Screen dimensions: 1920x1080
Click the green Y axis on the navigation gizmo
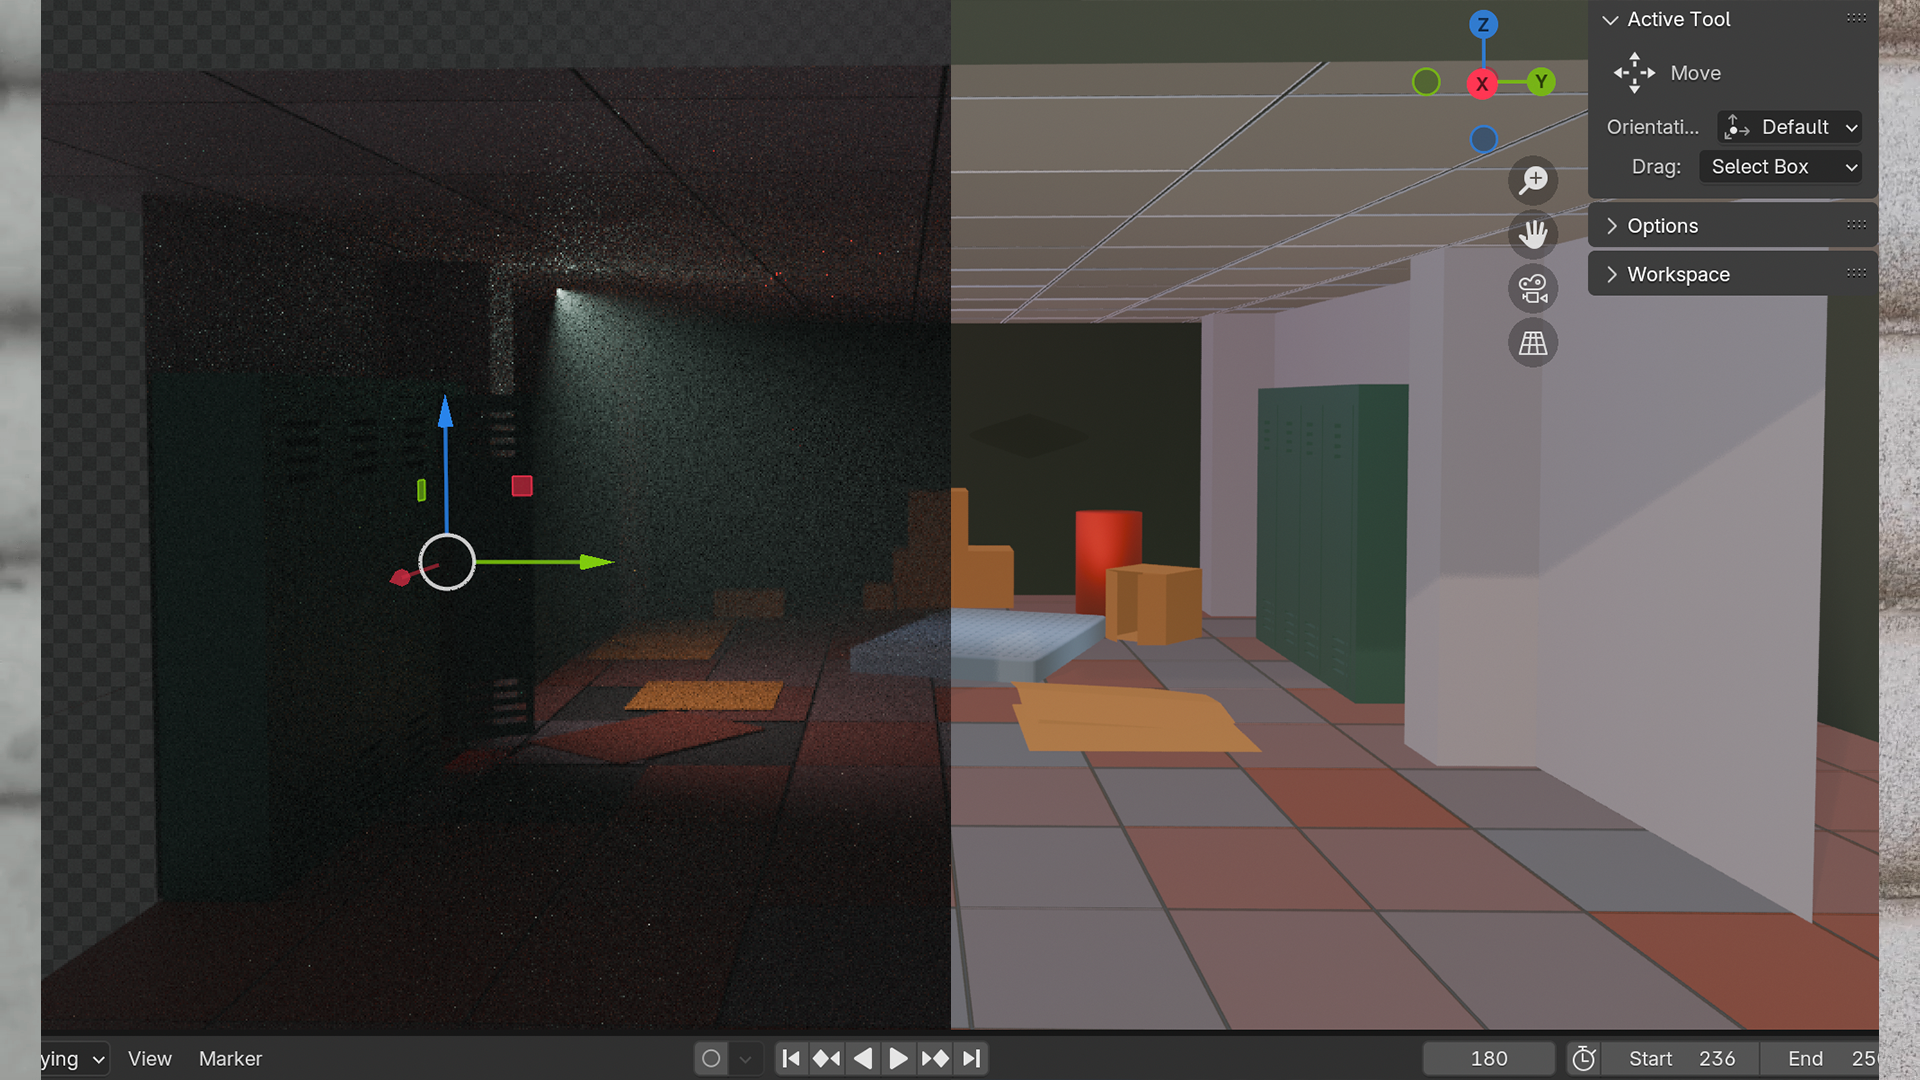[1541, 82]
